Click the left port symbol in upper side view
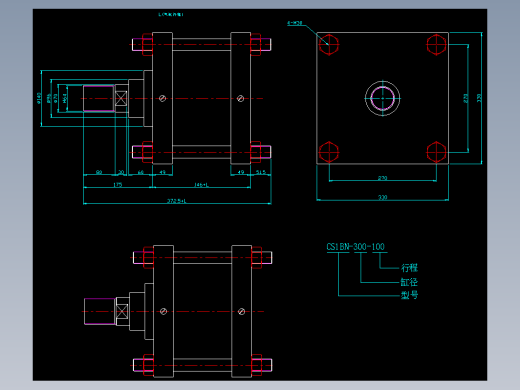This screenshot has height=390, width=520. pyautogui.click(x=163, y=98)
